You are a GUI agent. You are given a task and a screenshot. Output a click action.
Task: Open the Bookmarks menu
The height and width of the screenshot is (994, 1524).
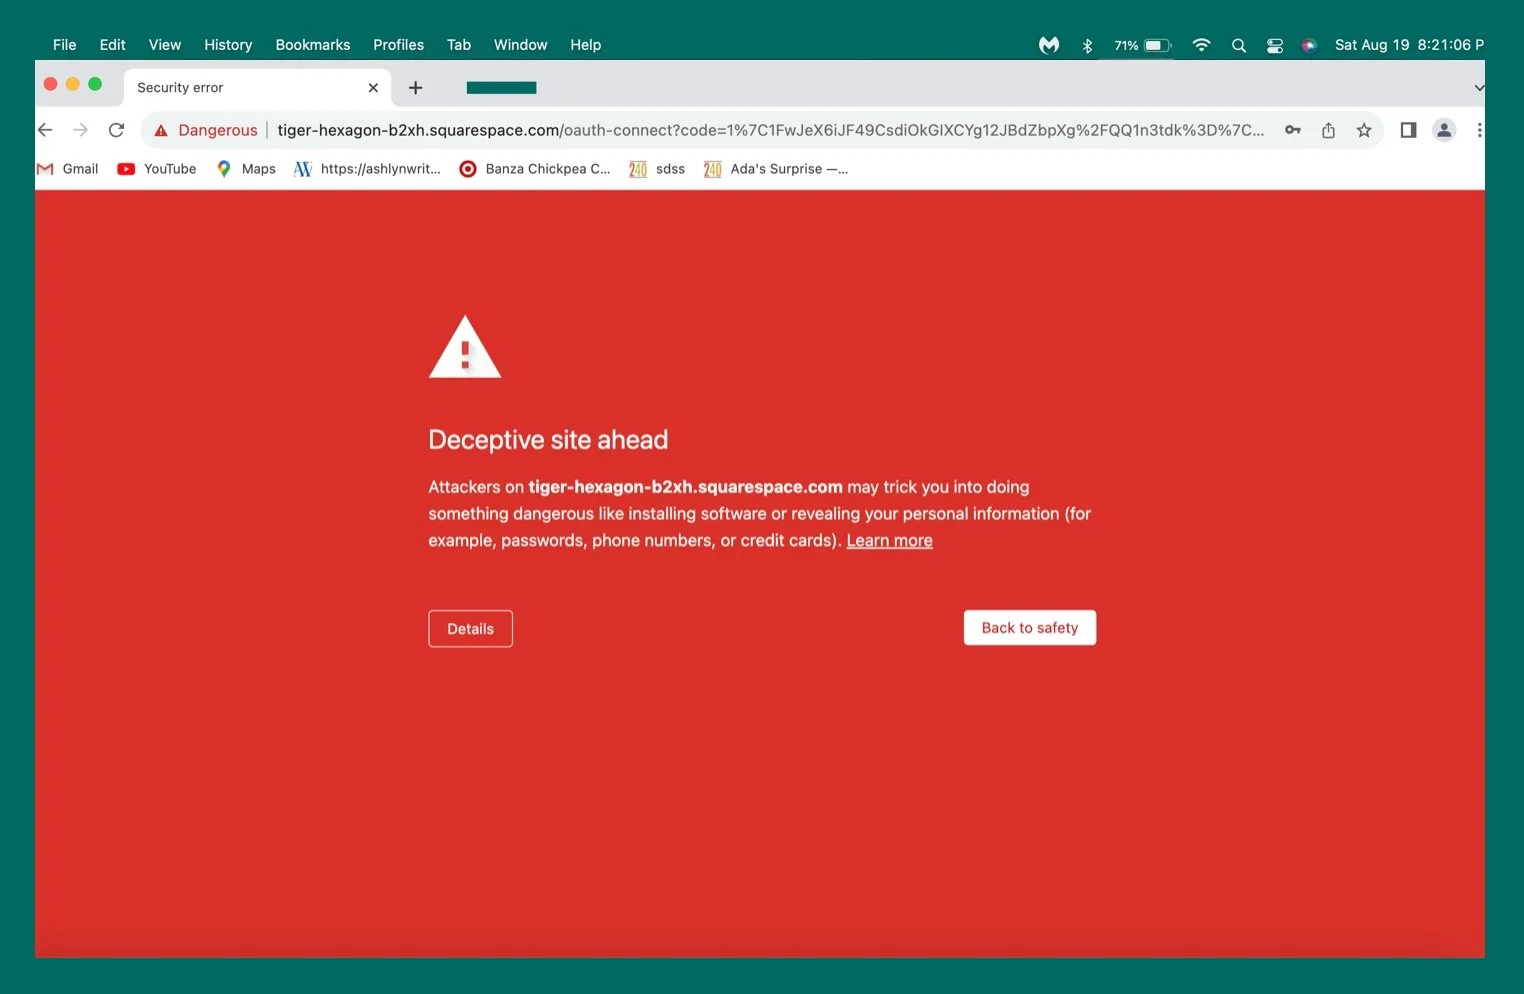click(x=312, y=44)
